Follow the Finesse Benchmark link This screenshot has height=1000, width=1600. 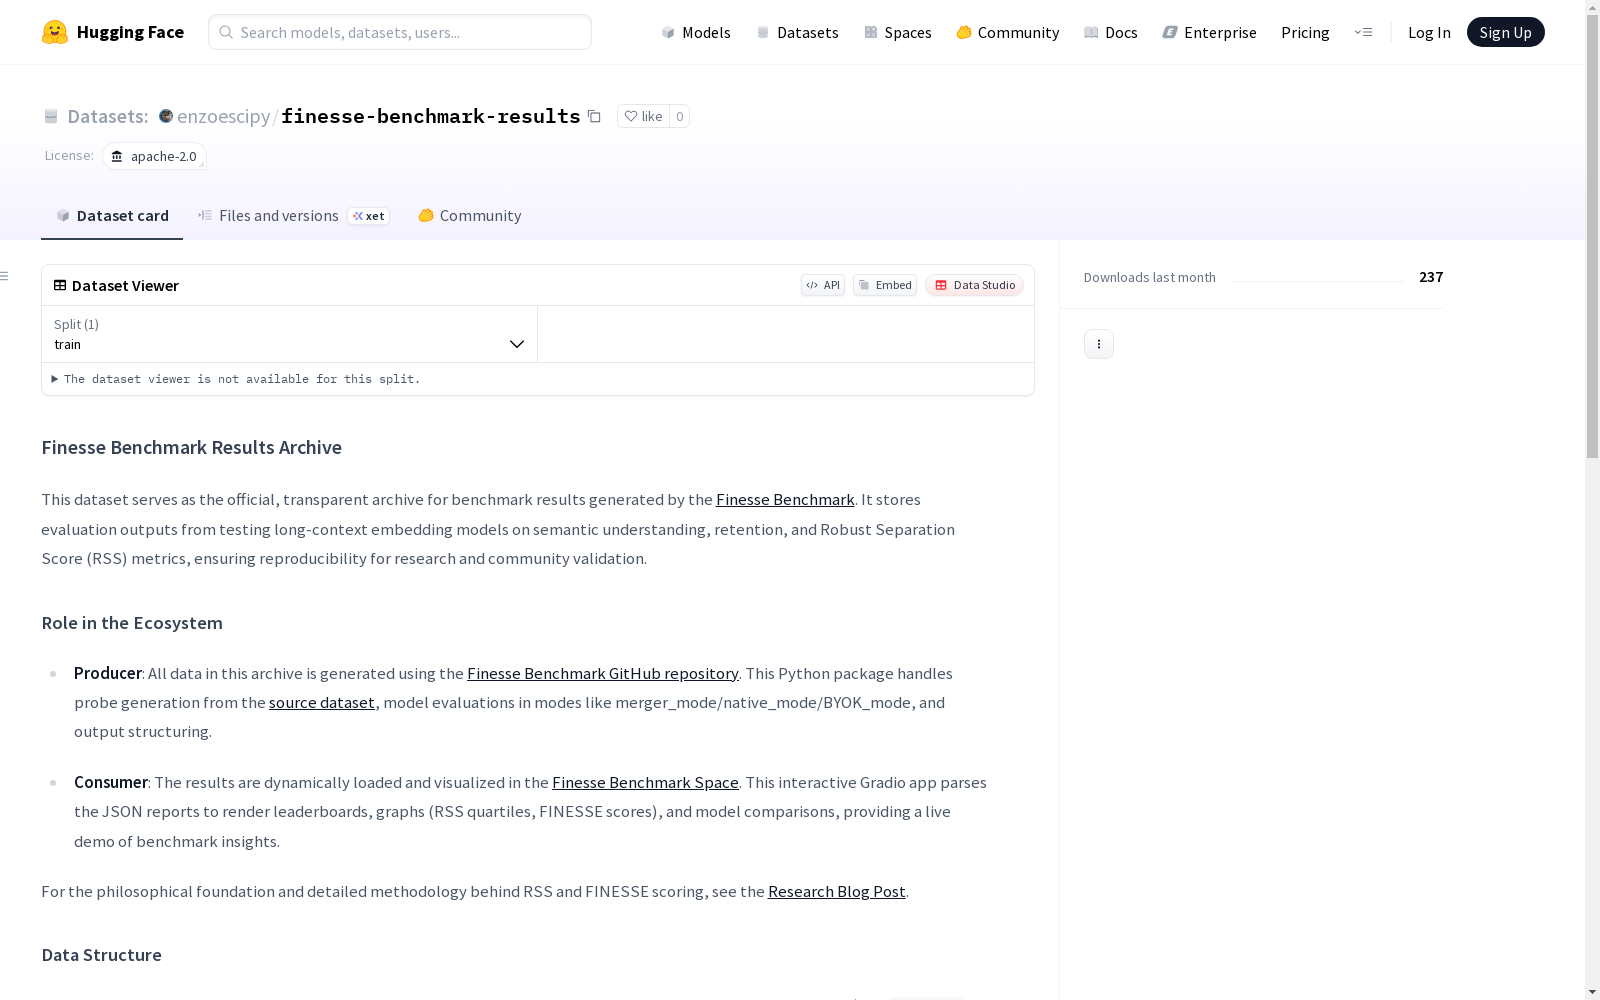(785, 500)
